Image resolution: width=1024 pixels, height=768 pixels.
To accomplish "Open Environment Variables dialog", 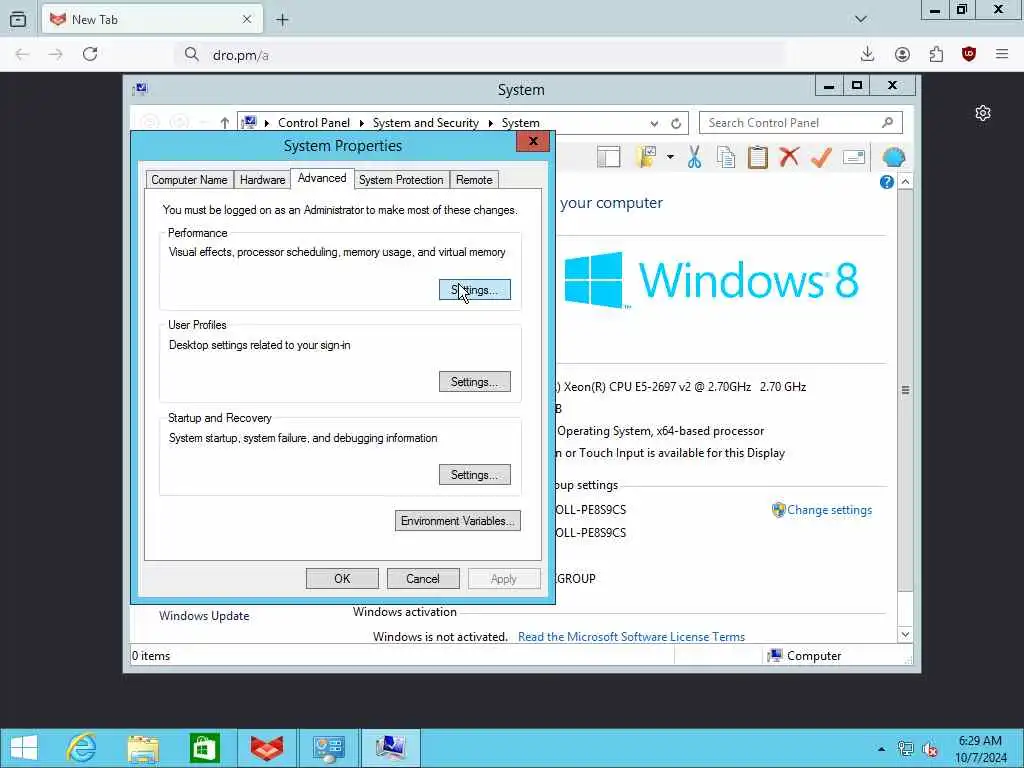I will tap(458, 520).
